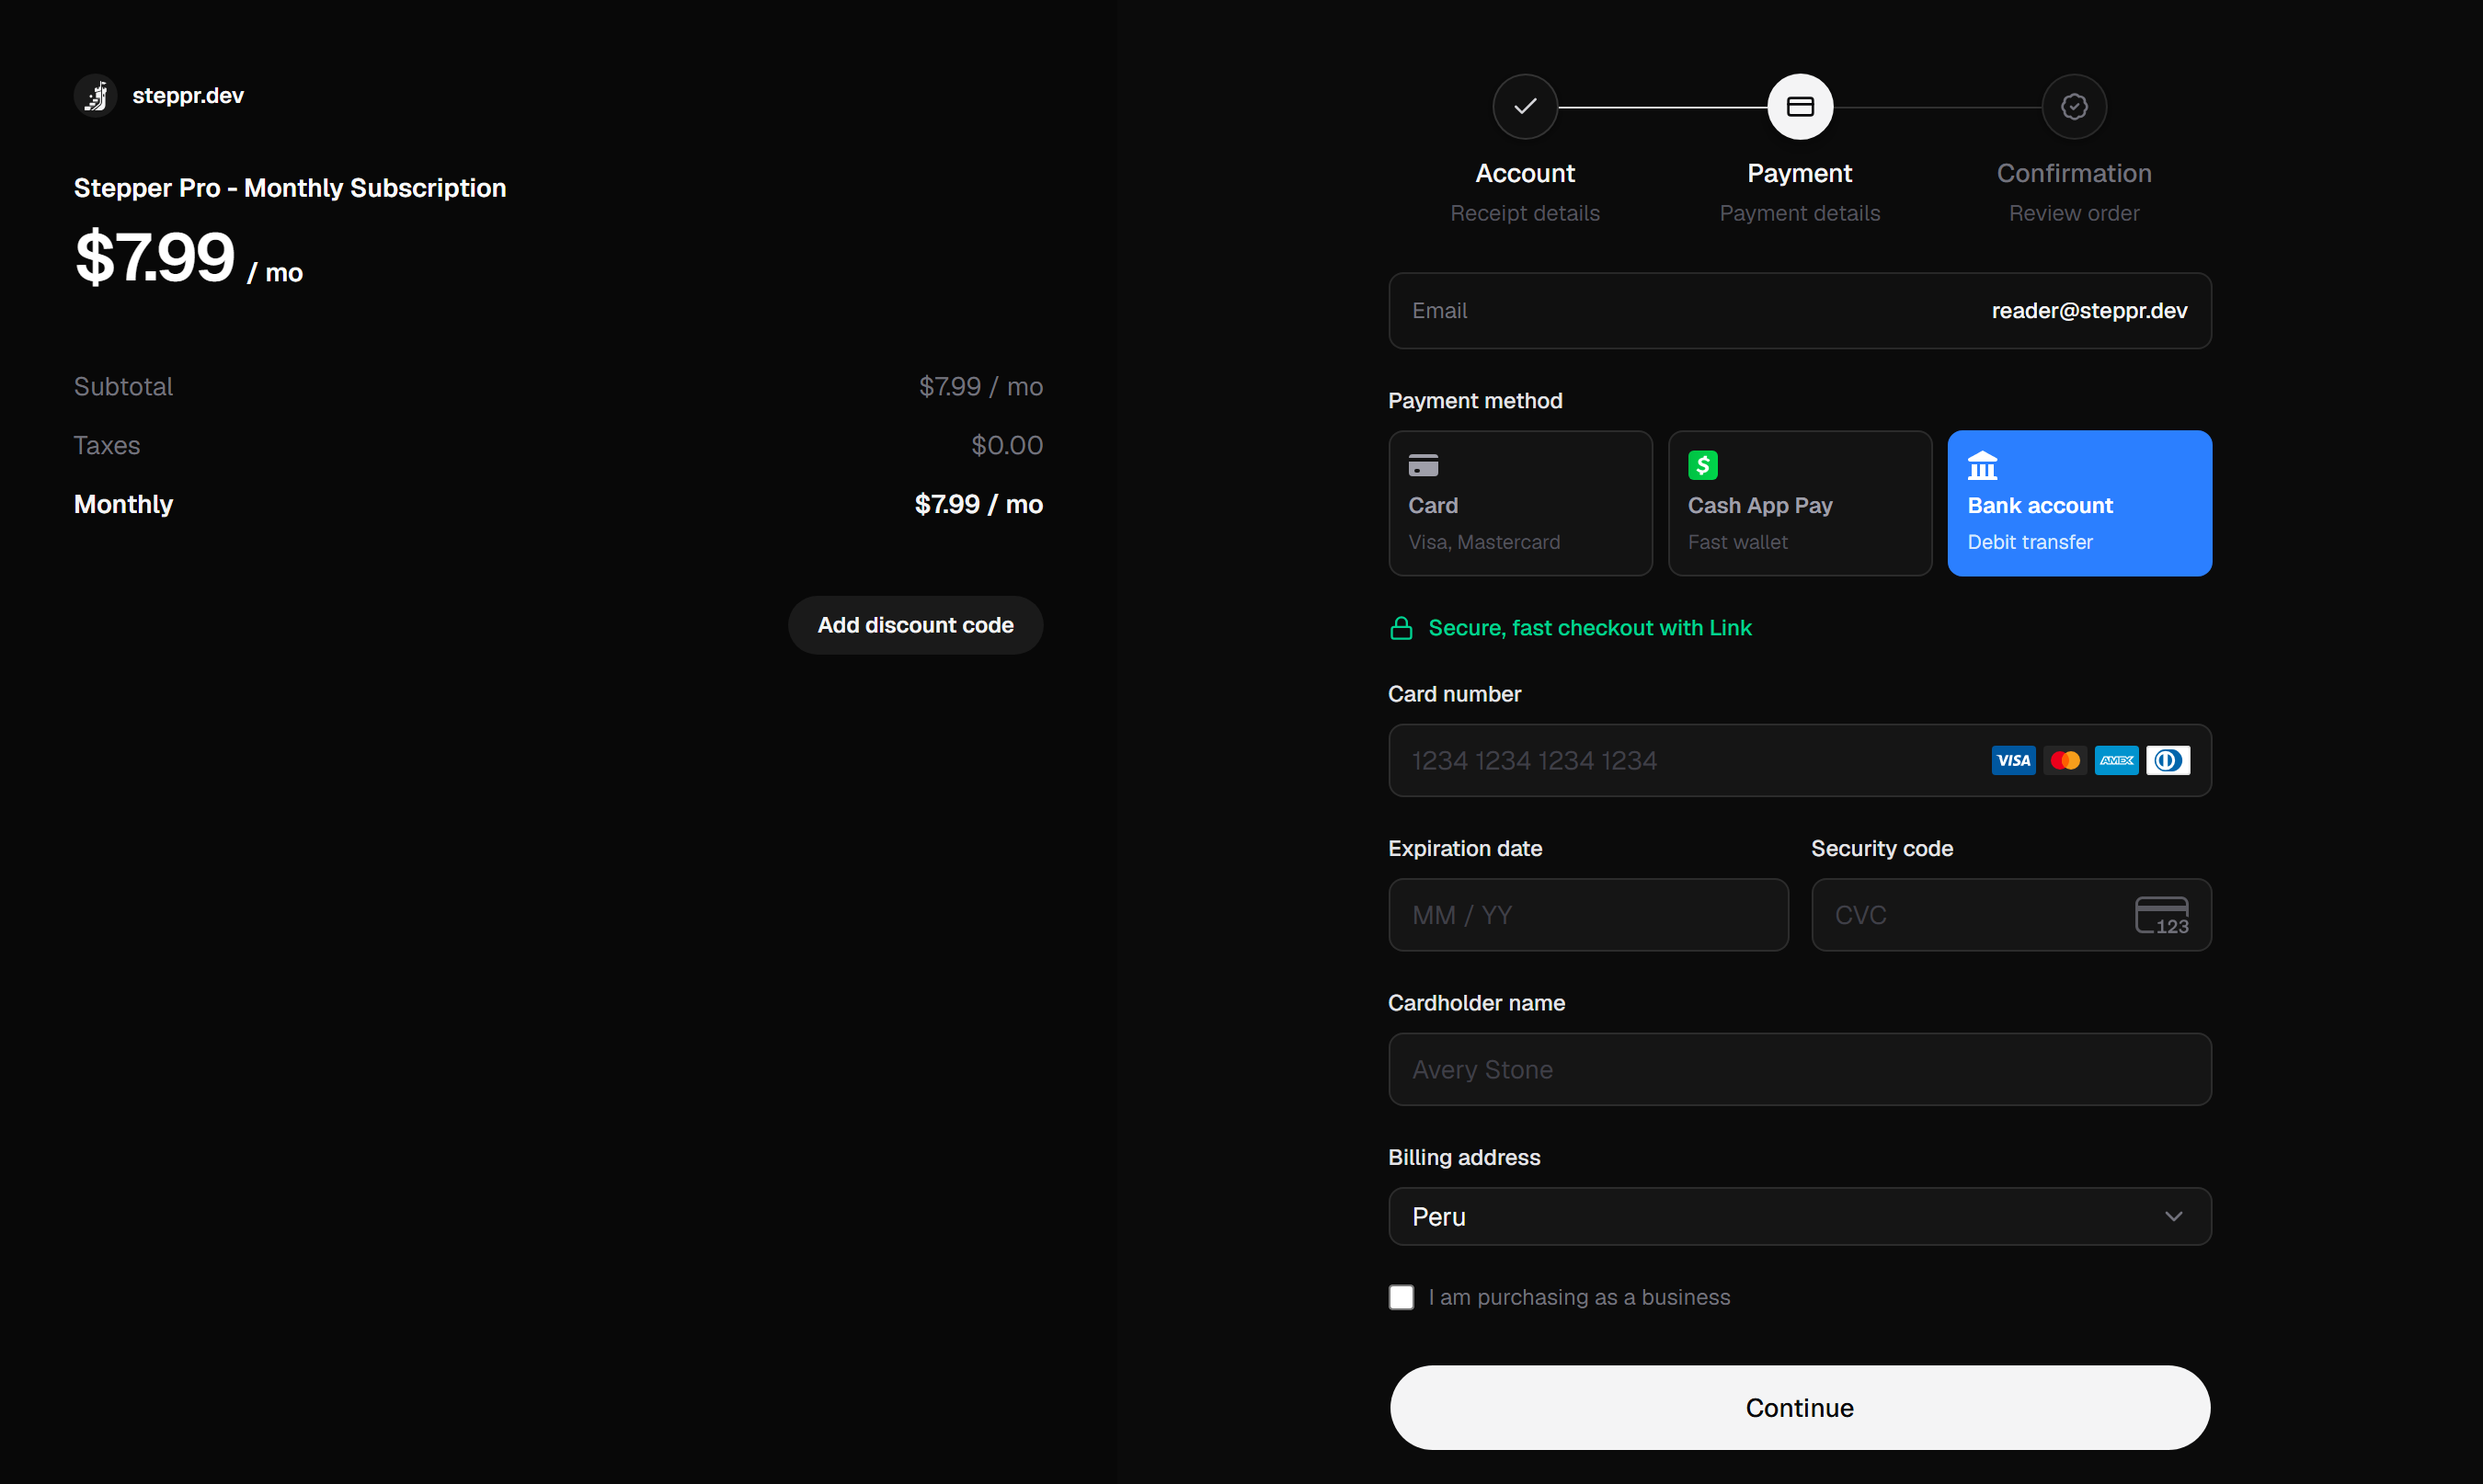This screenshot has height=1484, width=2483.
Task: Click the Mastercard logo in card number field
Action: tap(2065, 761)
